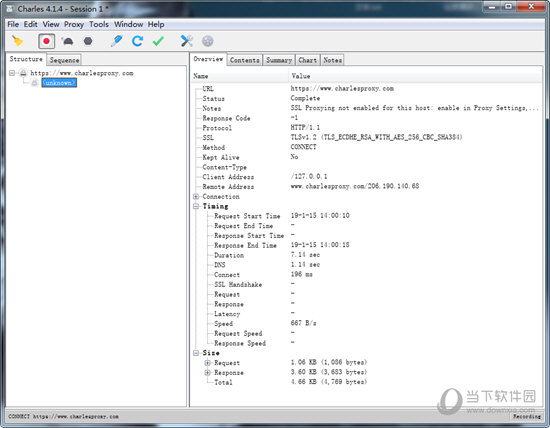Switch to the Structure tab
This screenshot has width=550, height=428.
click(x=26, y=59)
